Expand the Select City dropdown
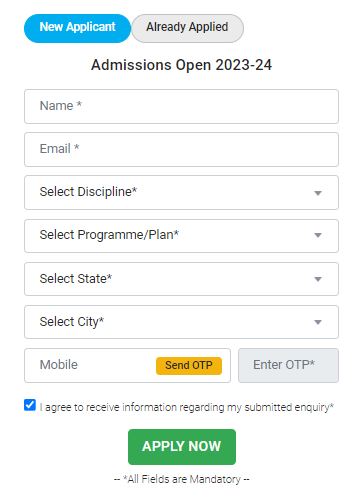 pos(181,322)
